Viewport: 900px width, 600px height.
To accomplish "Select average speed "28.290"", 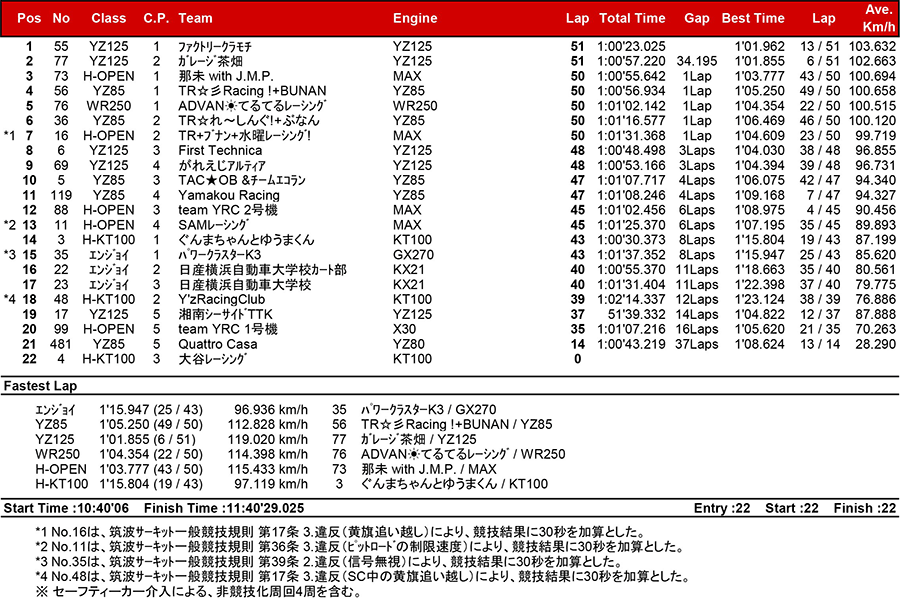I will click(x=875, y=344).
